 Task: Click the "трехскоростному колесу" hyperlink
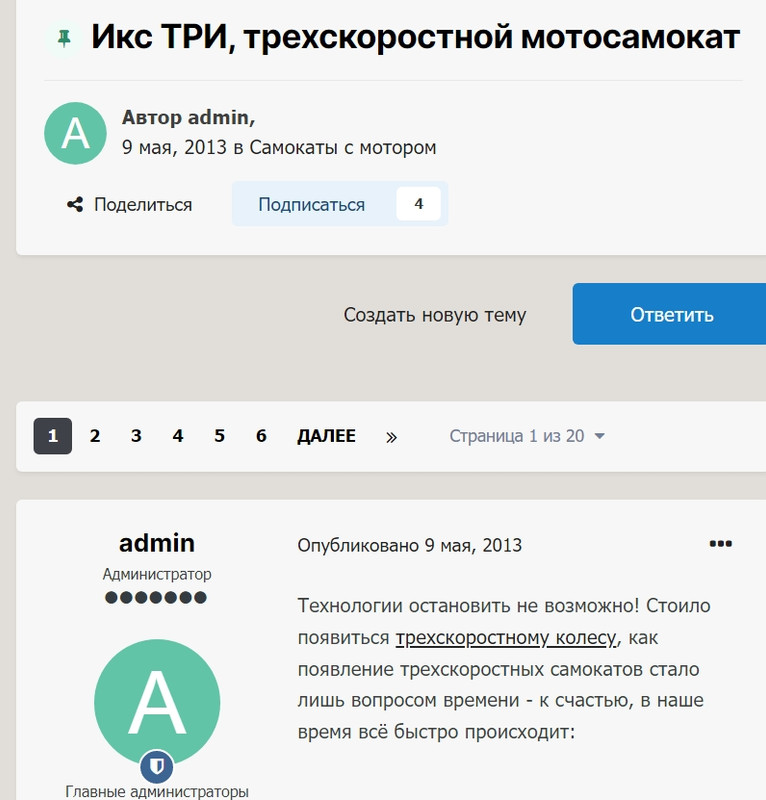point(506,638)
